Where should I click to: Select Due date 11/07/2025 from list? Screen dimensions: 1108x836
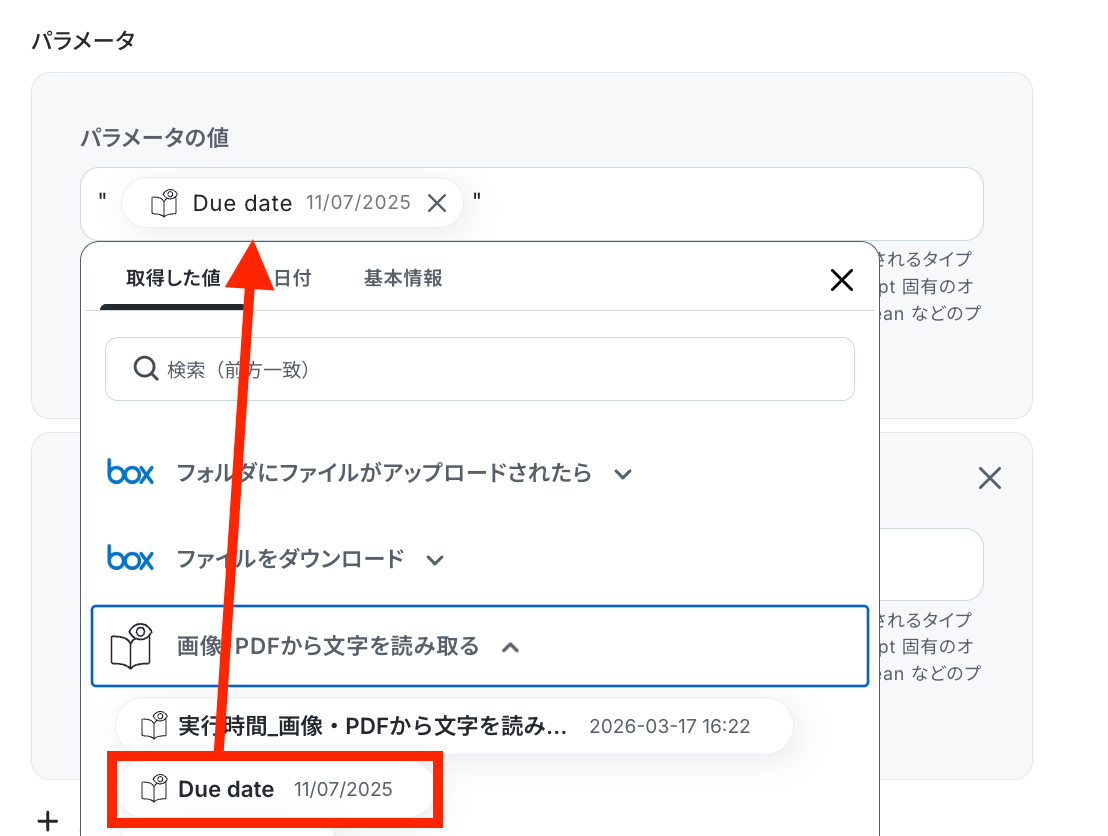[x=275, y=789]
